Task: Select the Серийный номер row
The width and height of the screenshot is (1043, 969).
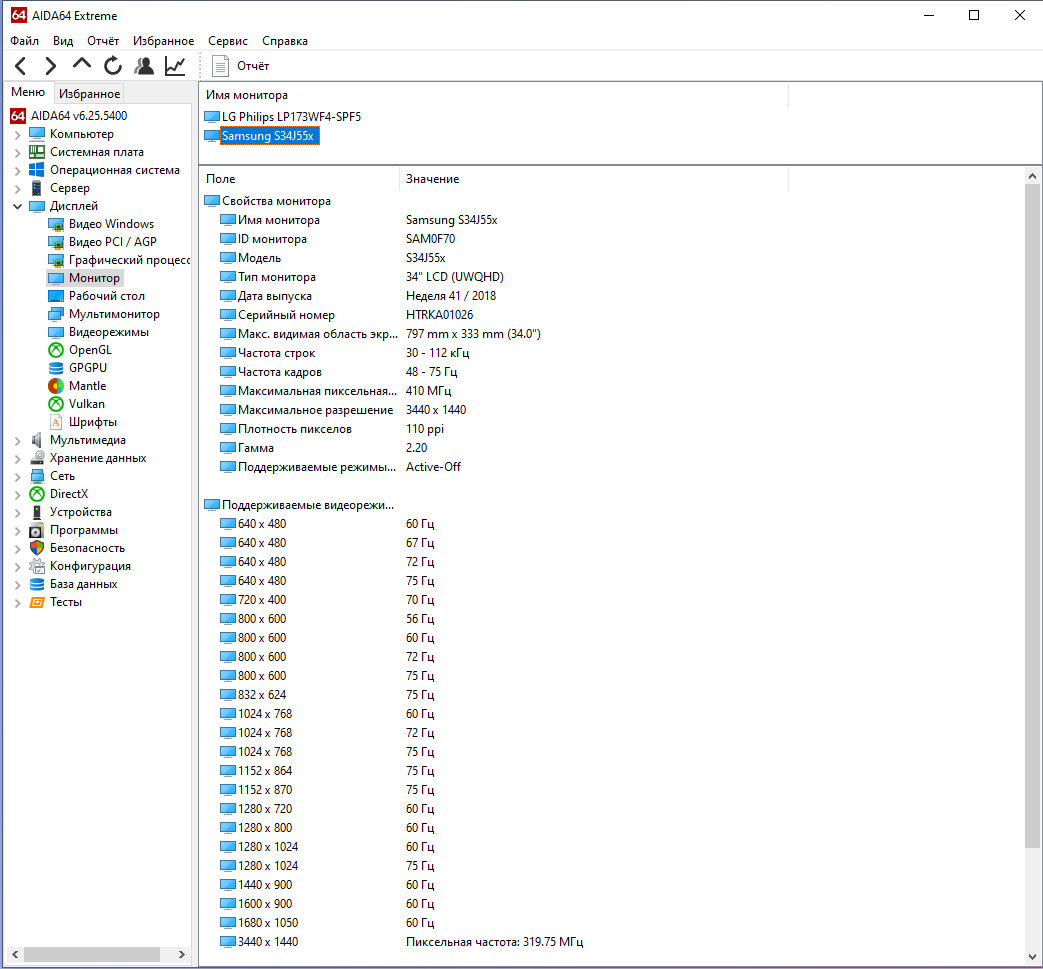Action: click(x=347, y=315)
